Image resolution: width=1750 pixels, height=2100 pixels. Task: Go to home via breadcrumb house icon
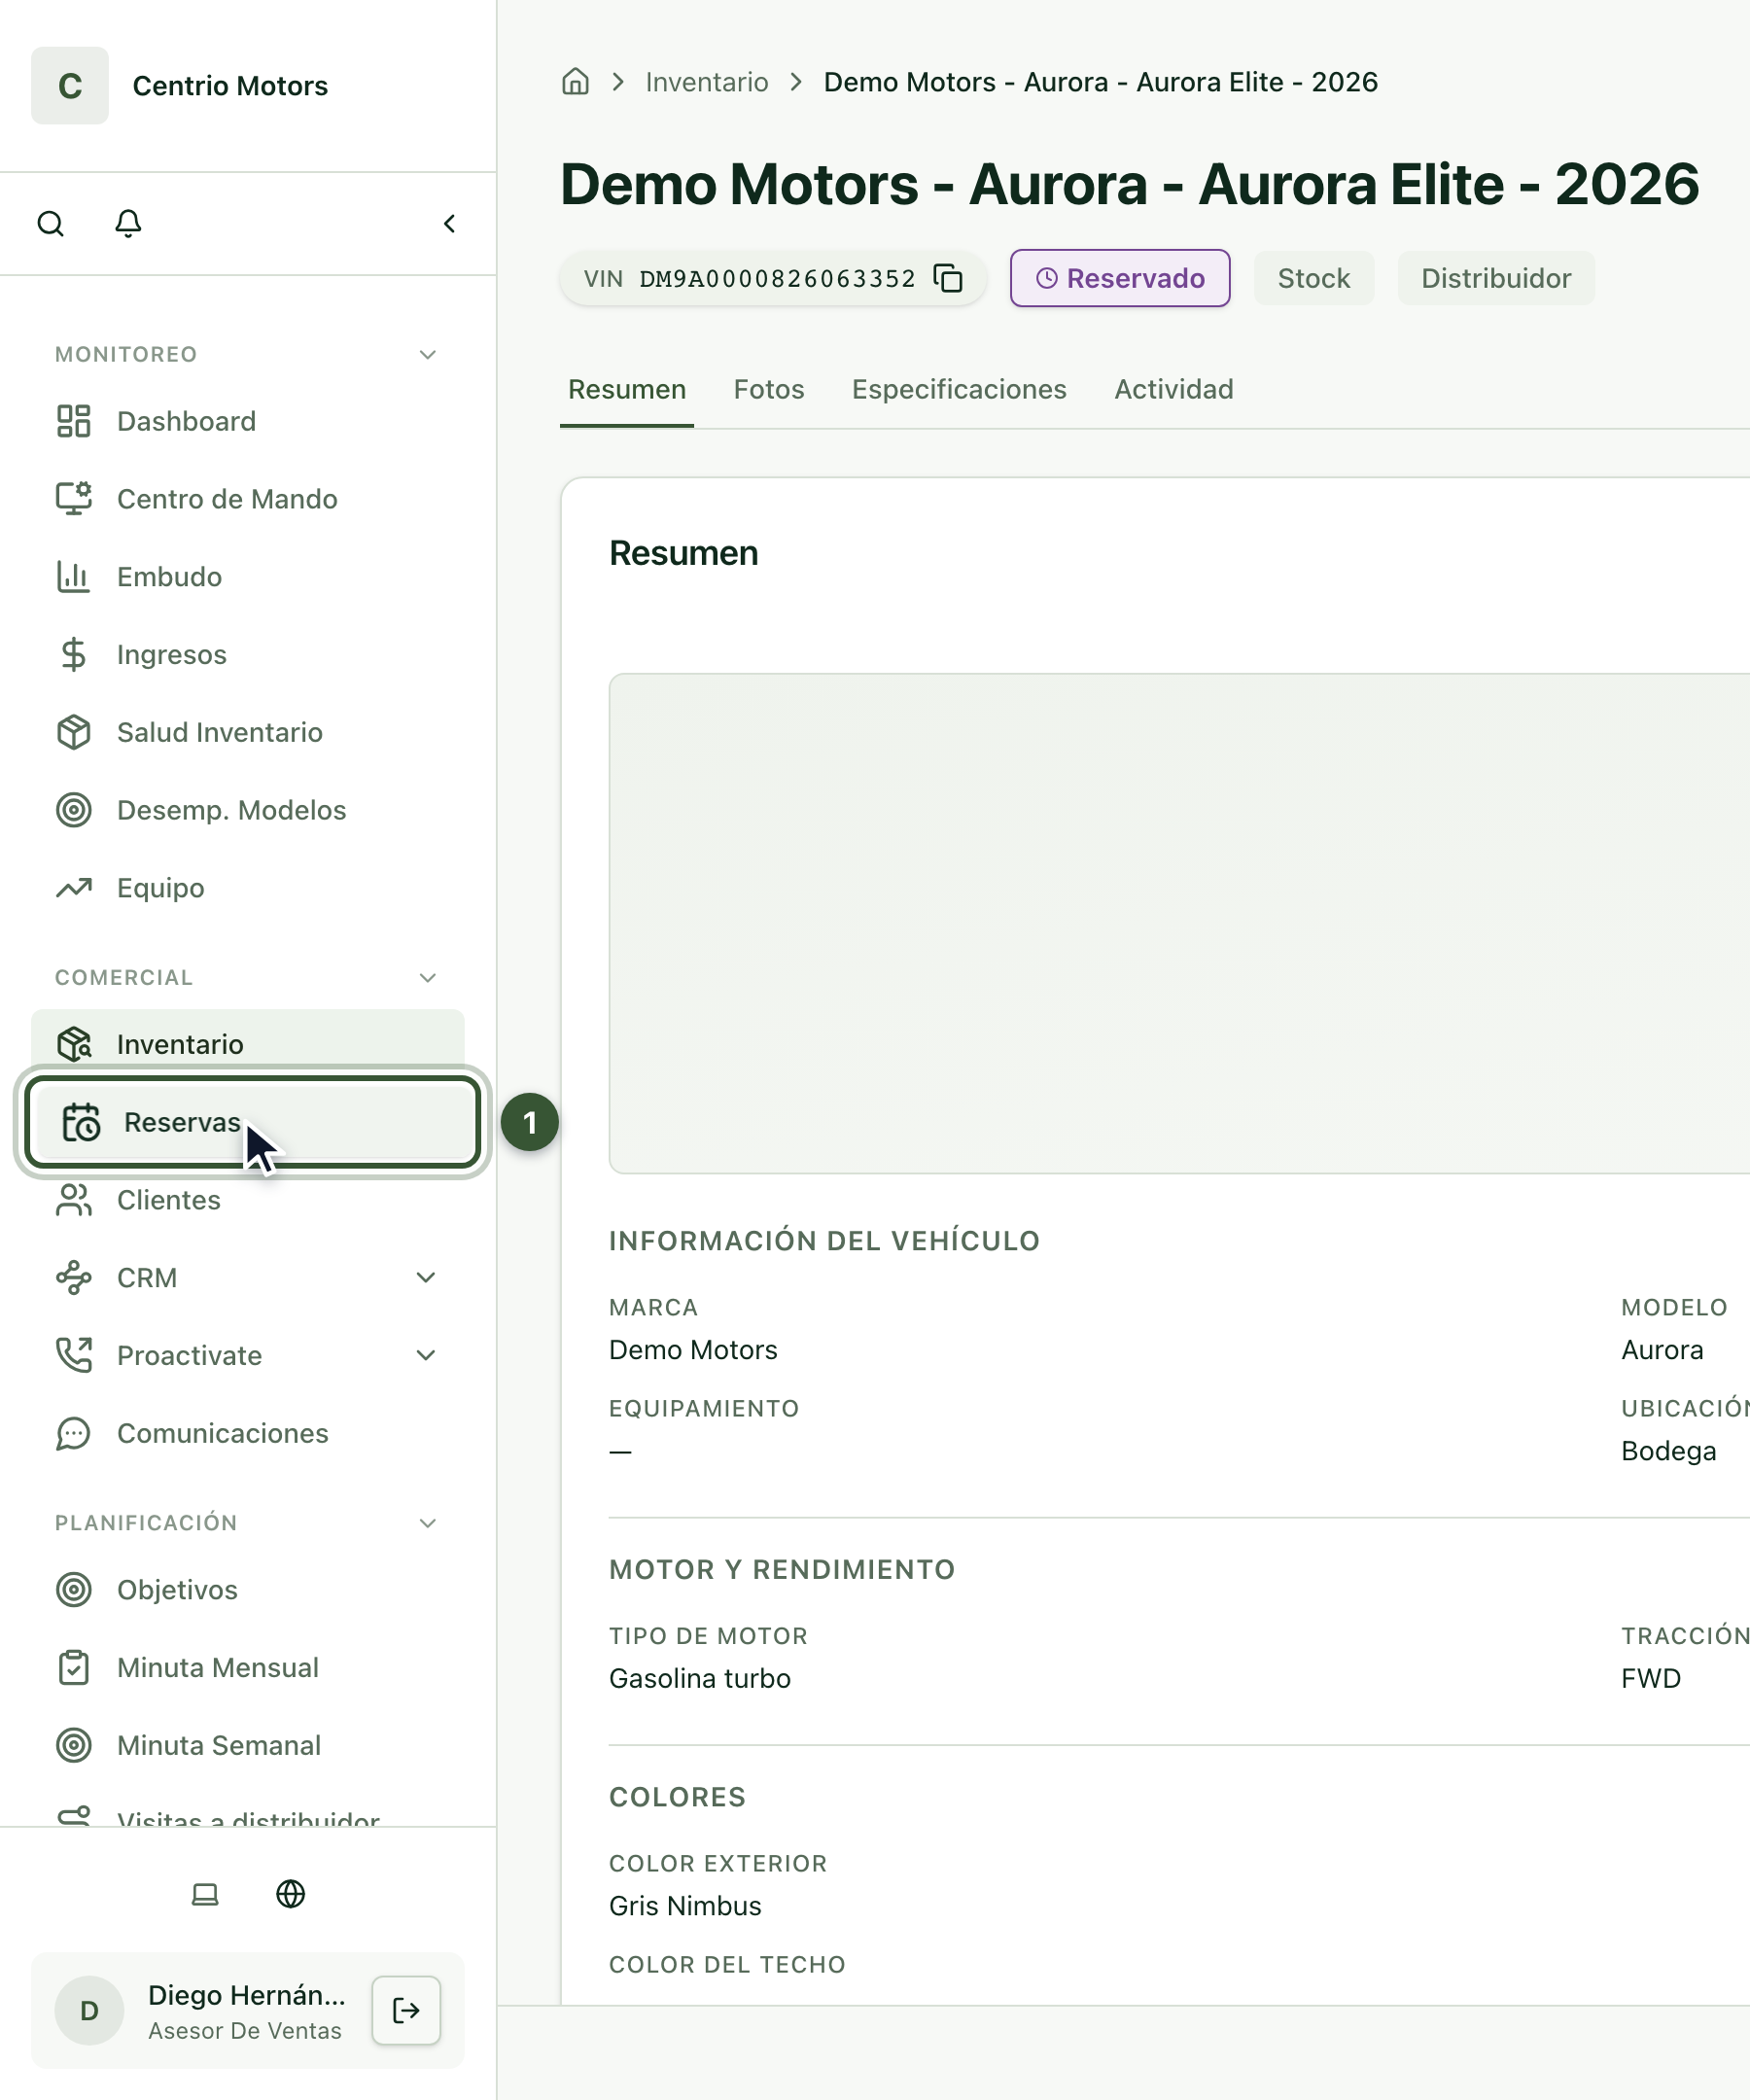(x=575, y=82)
